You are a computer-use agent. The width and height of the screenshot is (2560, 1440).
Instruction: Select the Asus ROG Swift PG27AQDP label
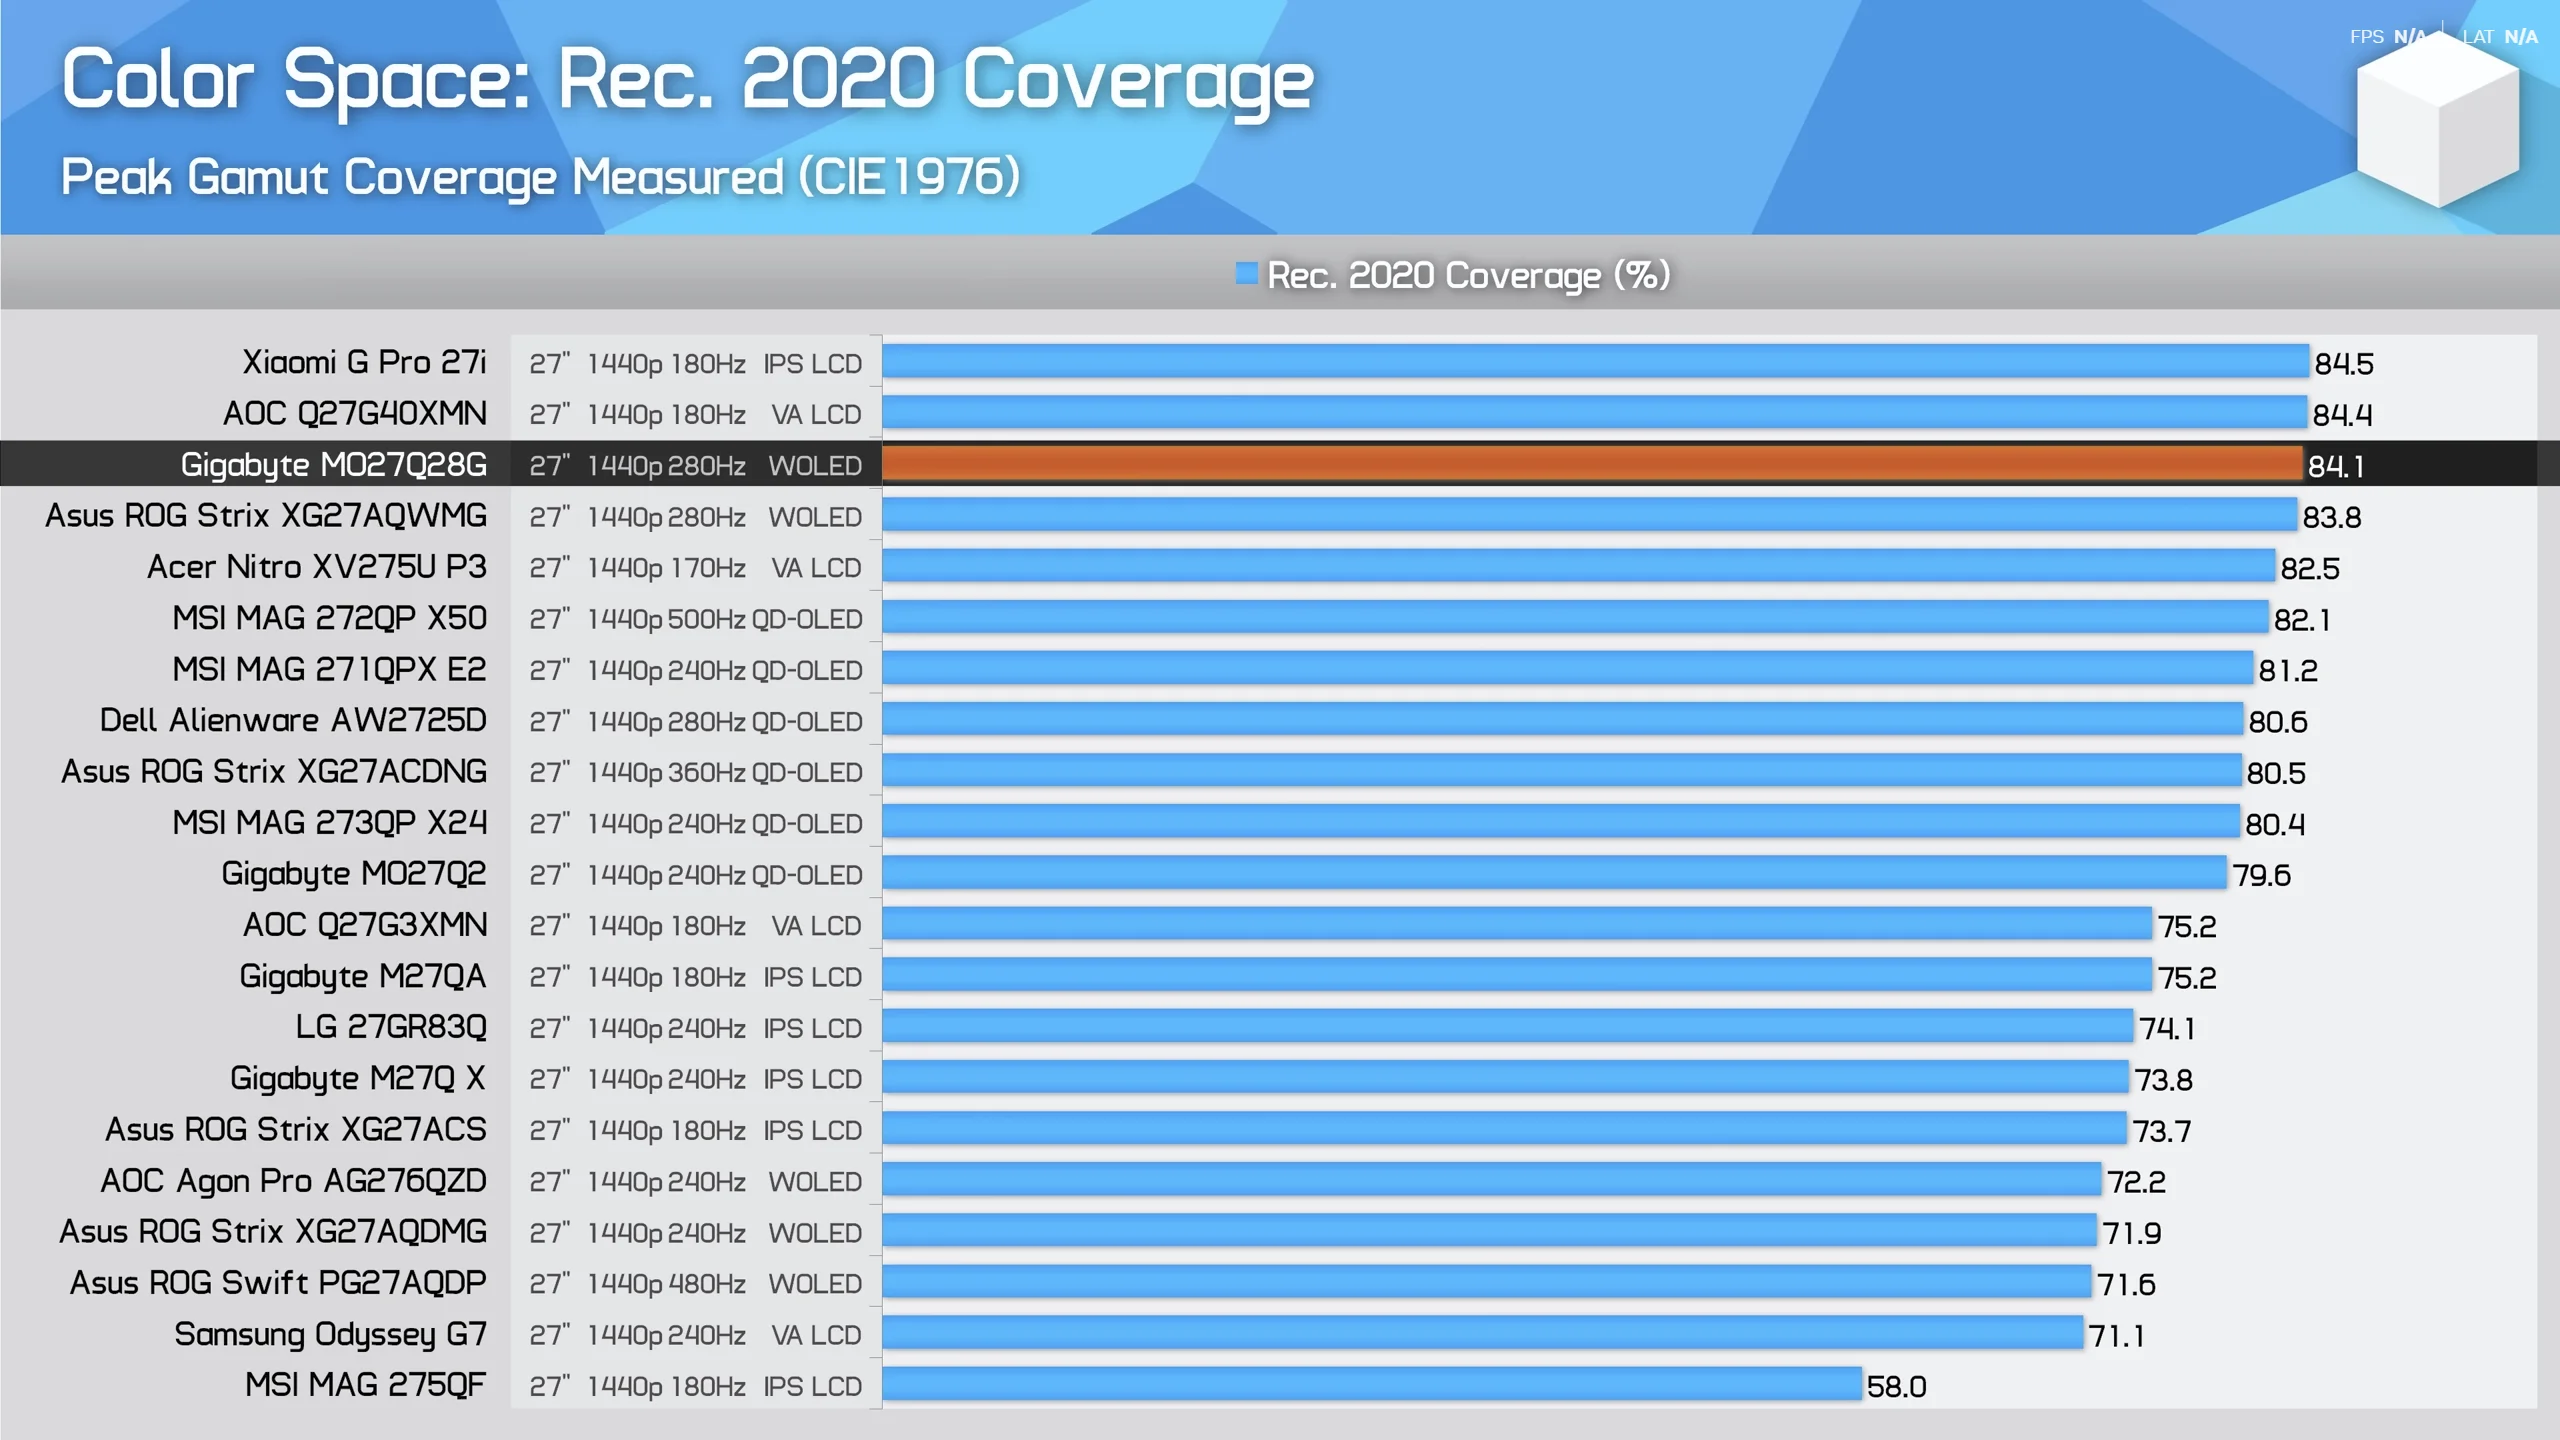pyautogui.click(x=278, y=1283)
